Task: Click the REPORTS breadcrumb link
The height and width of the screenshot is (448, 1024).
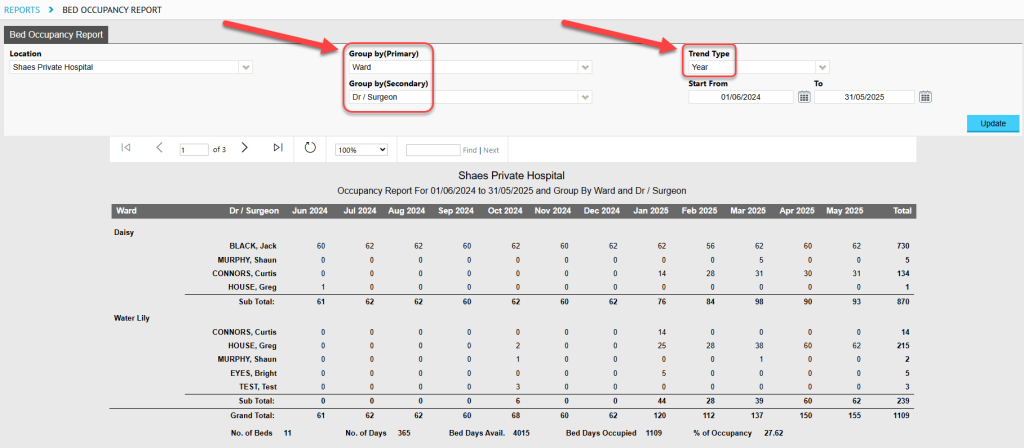Action: [x=22, y=10]
